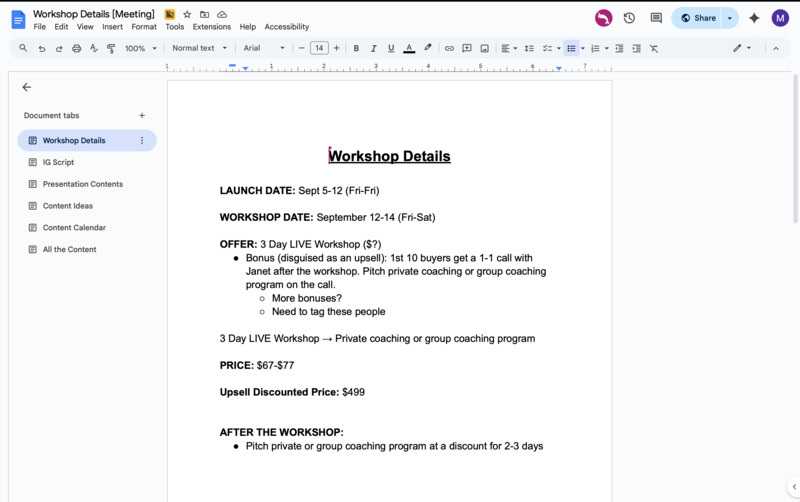Add a new document tab

pos(142,115)
